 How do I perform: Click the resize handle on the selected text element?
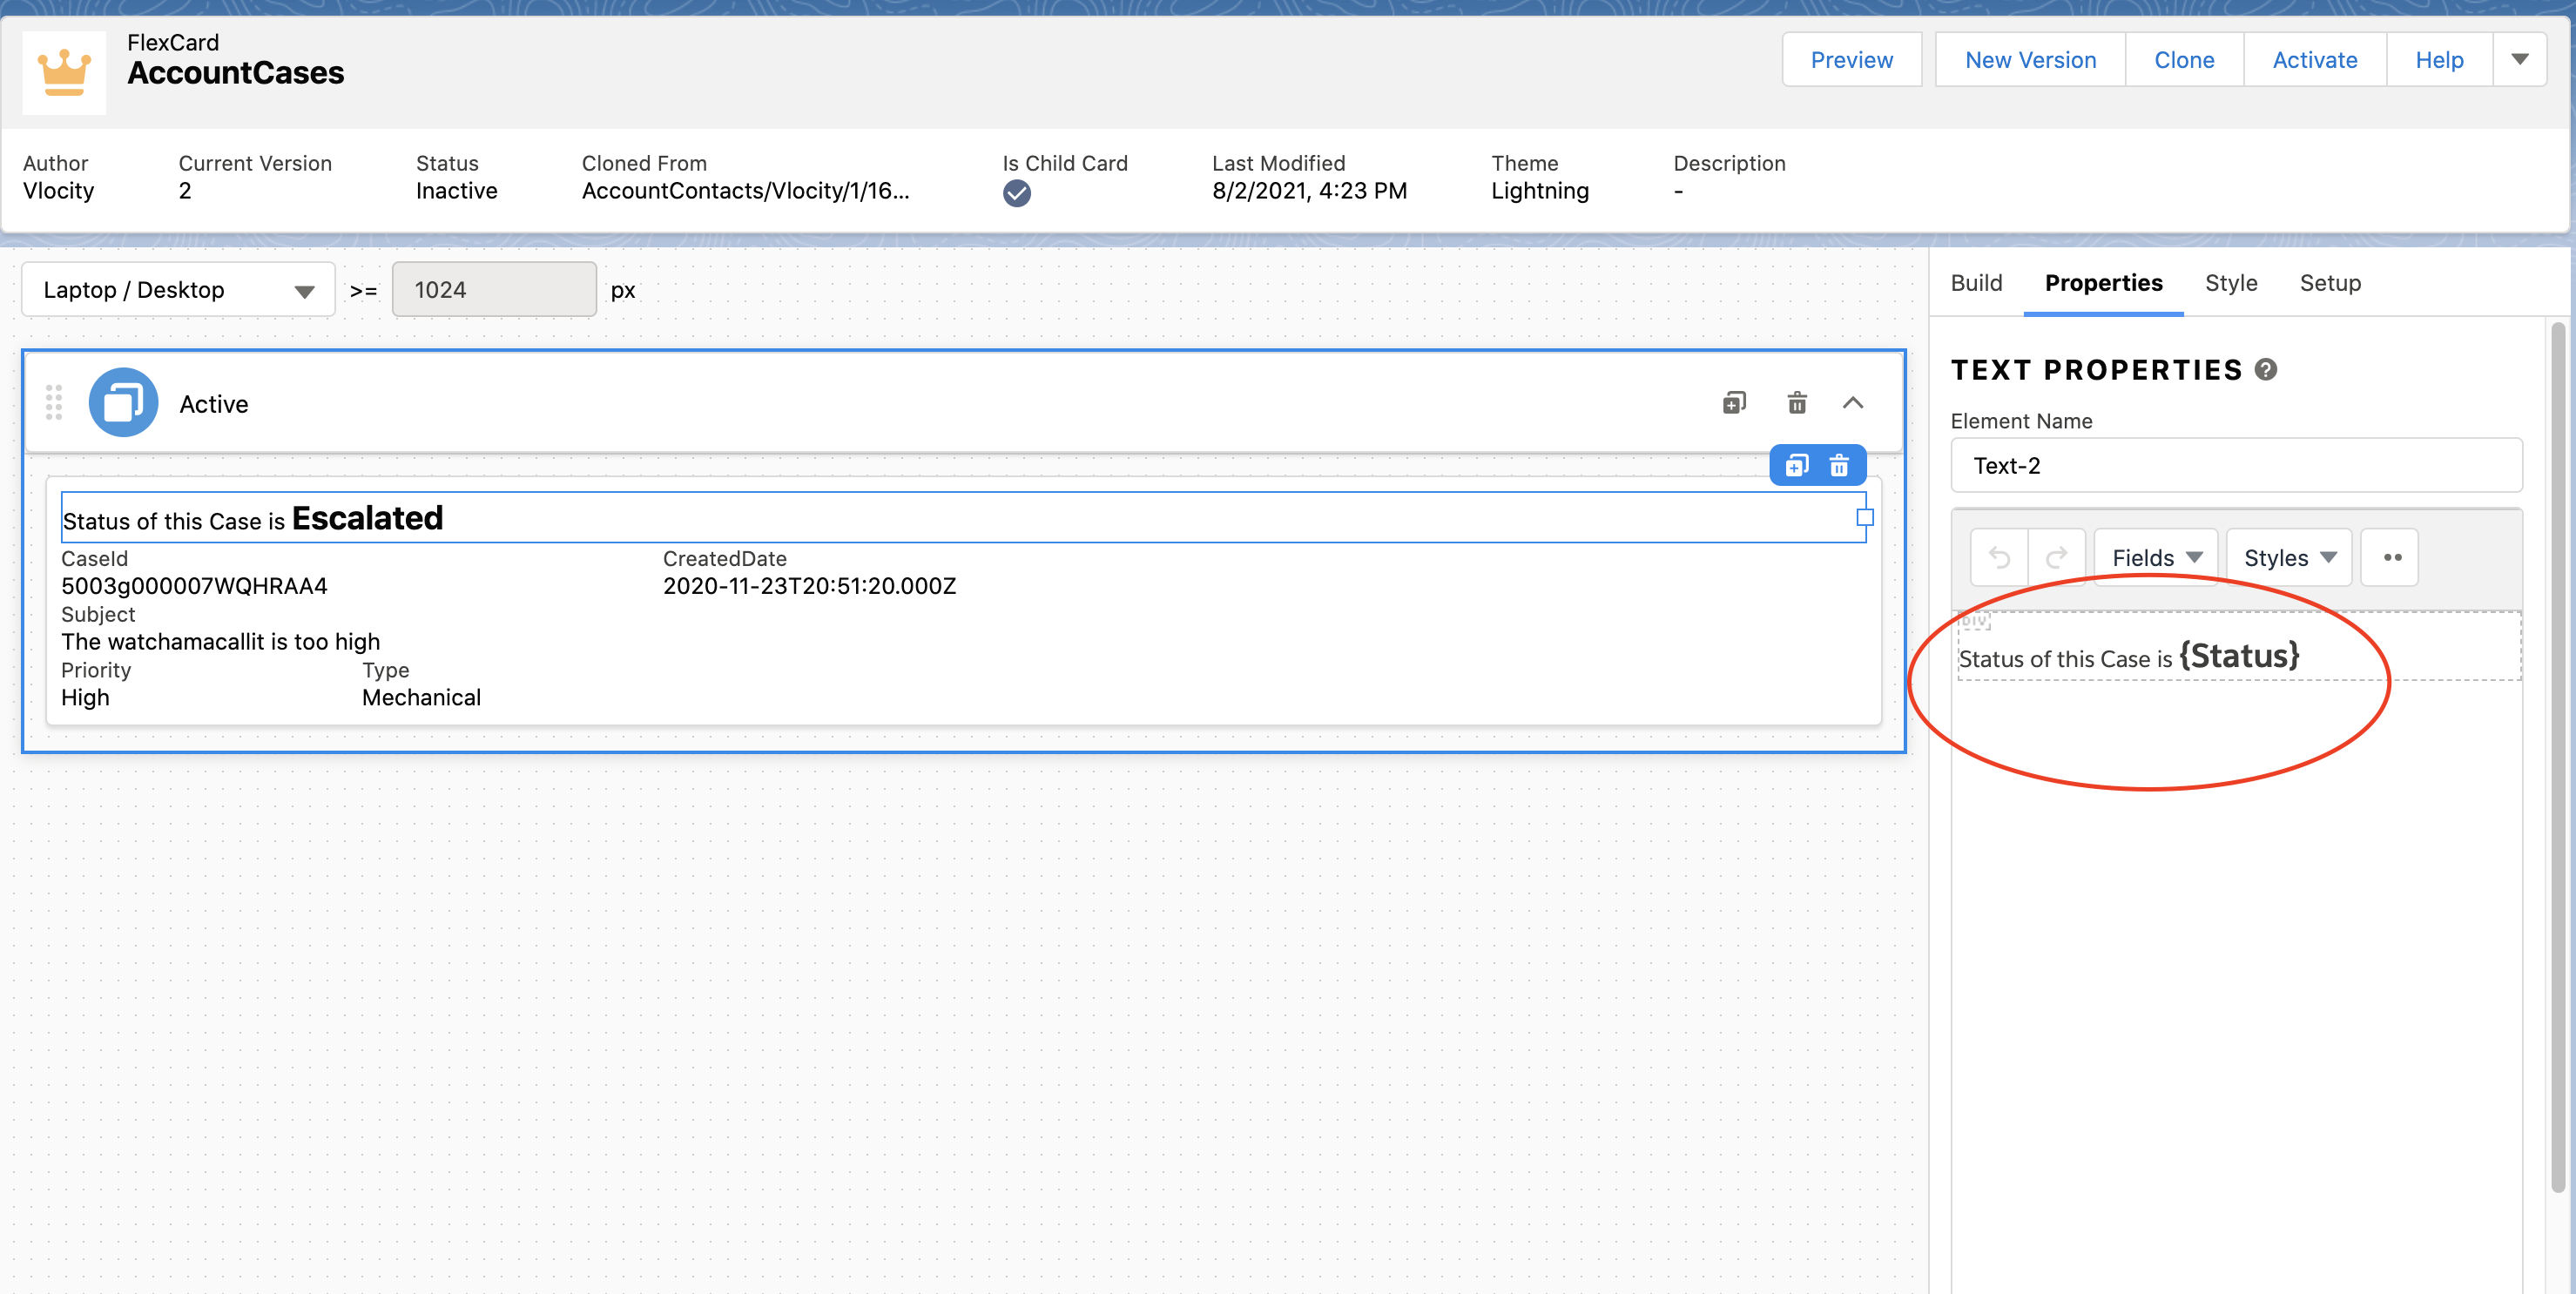click(x=1865, y=518)
